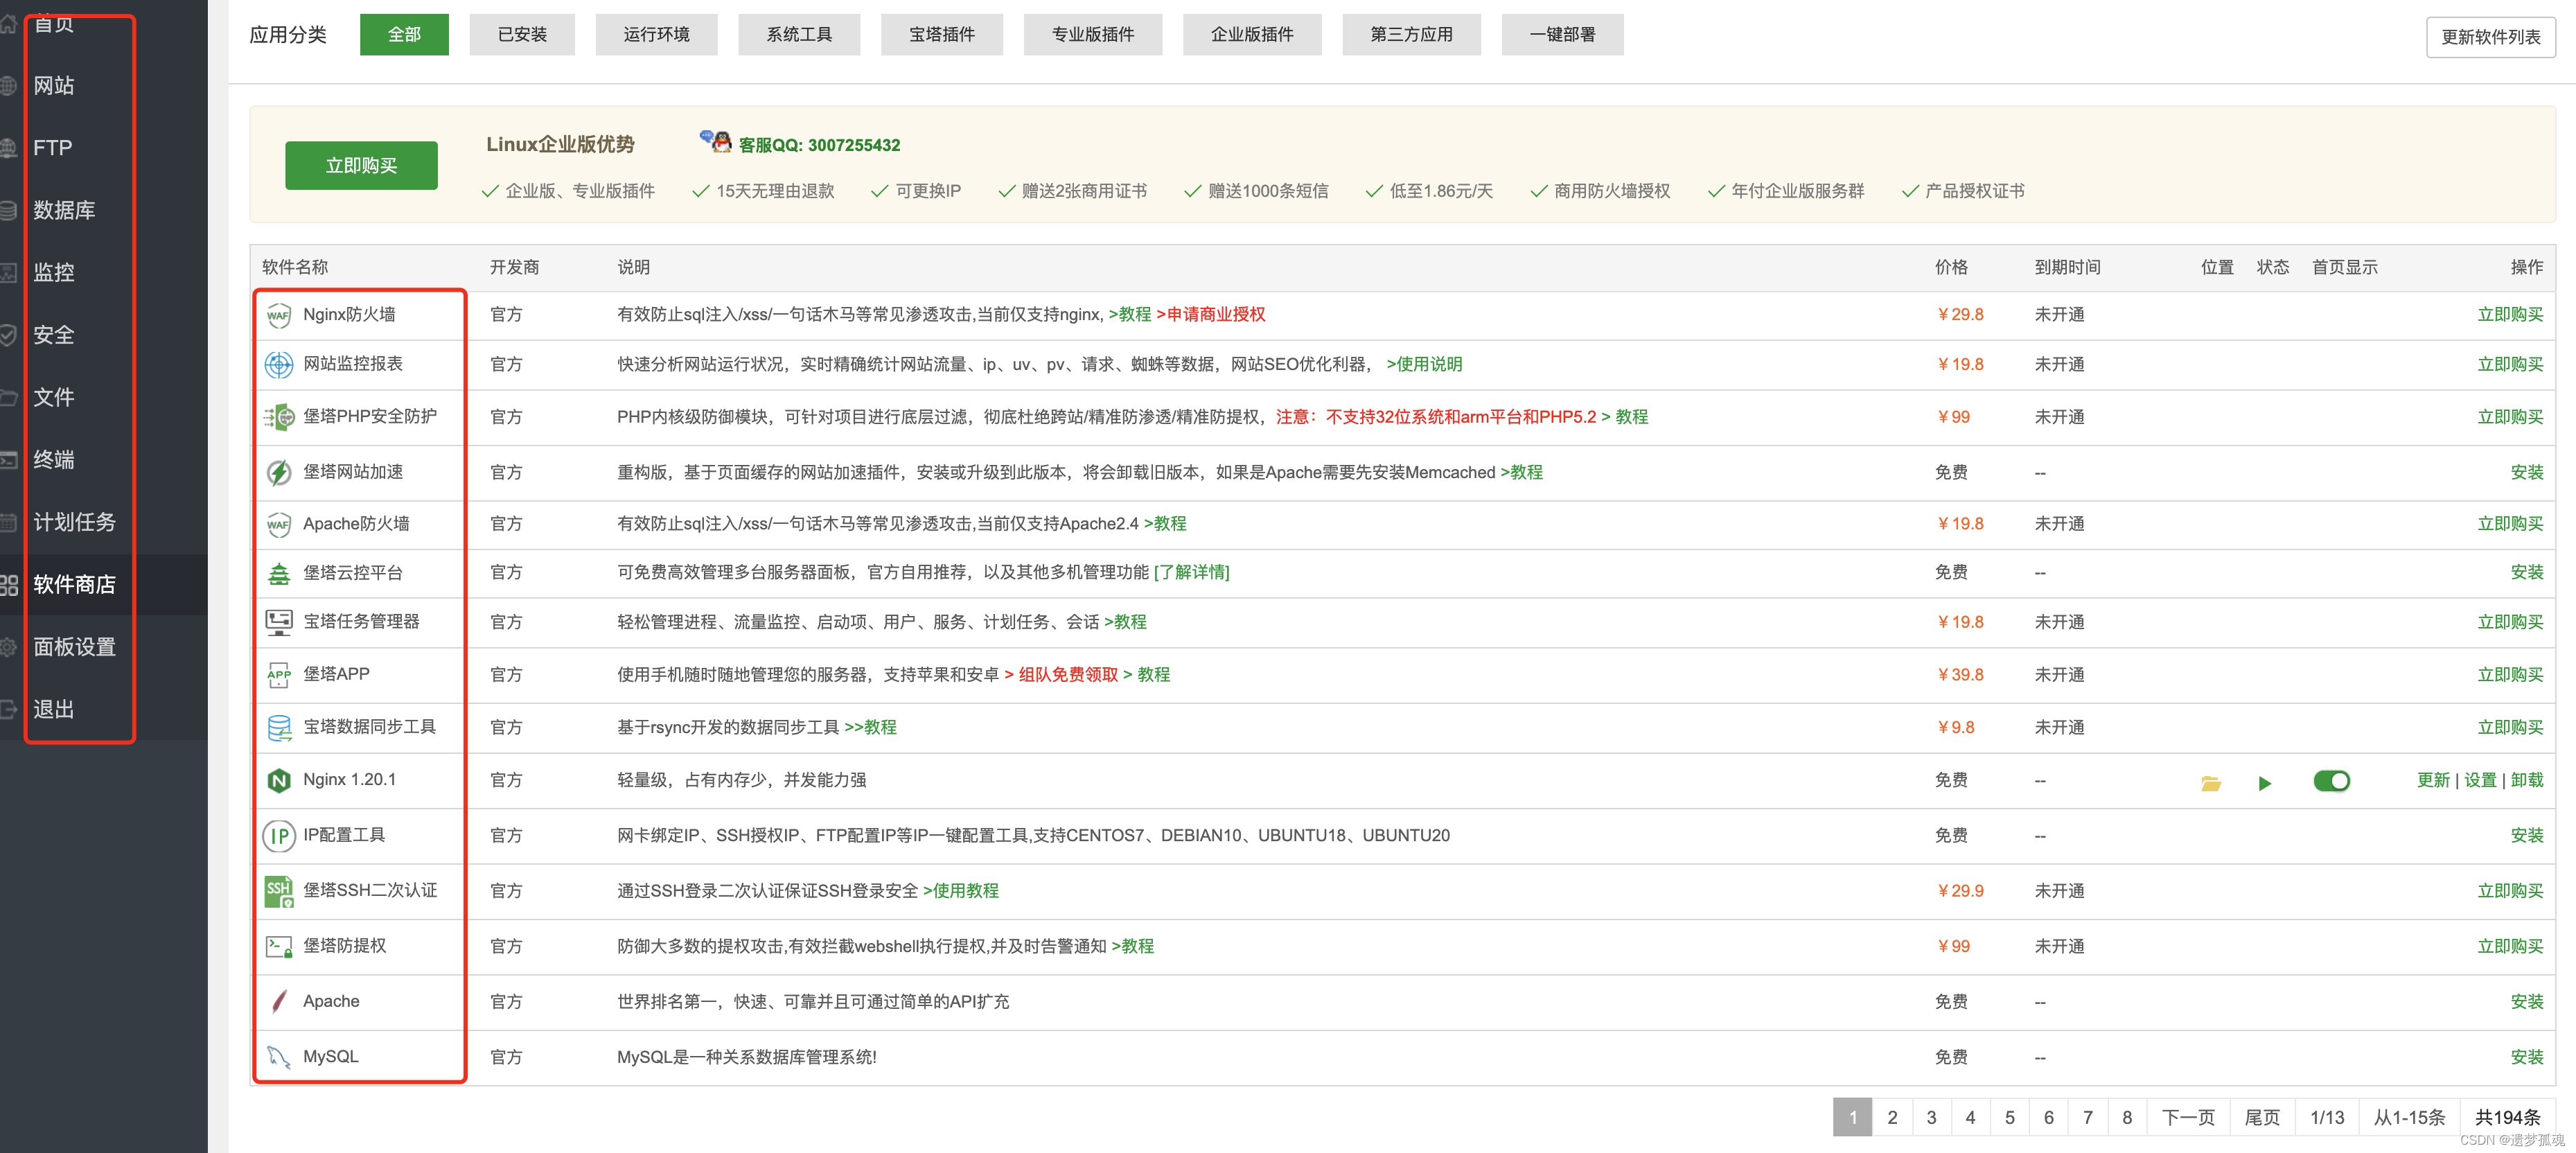Click the 堡塔网站加速 lightning icon
Image resolution: width=2576 pixels, height=1153 pixels.
point(279,472)
